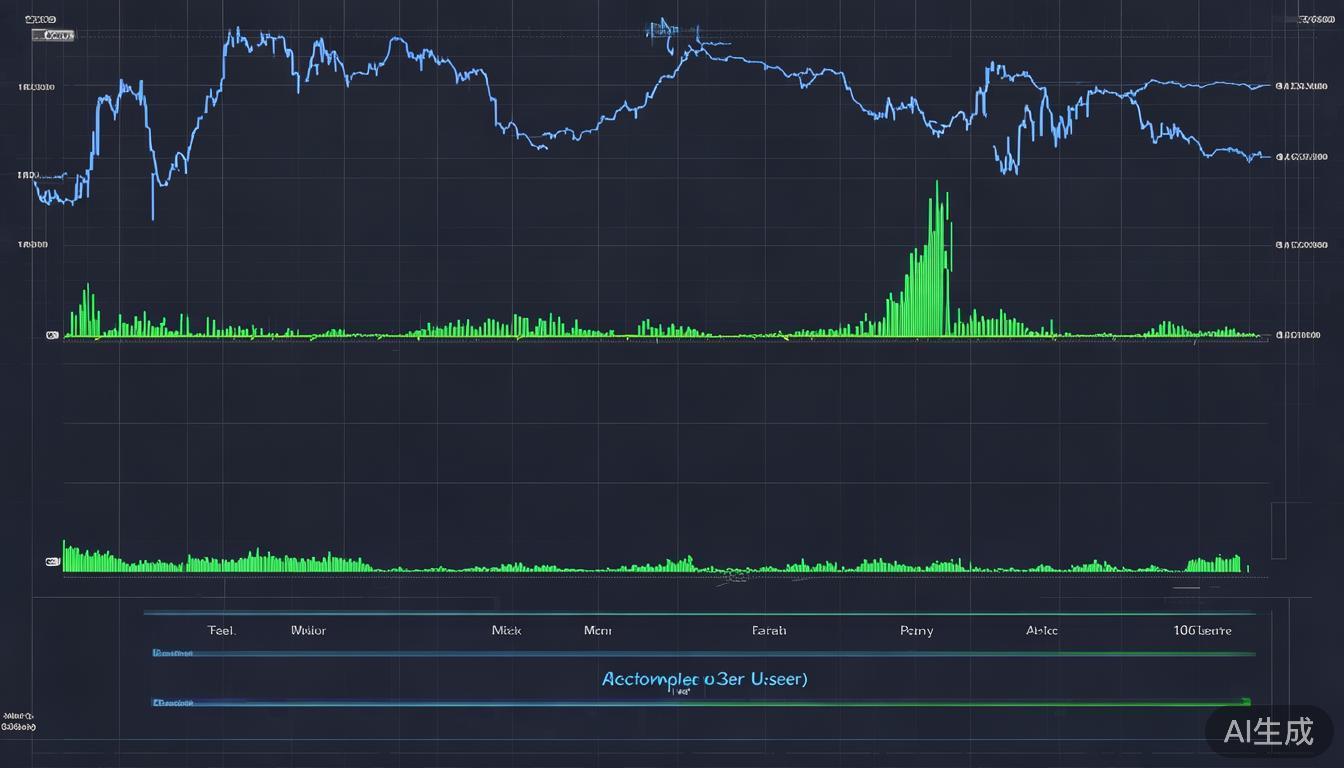Switch to the 'Farah' axis label
The width and height of the screenshot is (1344, 768).
click(x=768, y=630)
